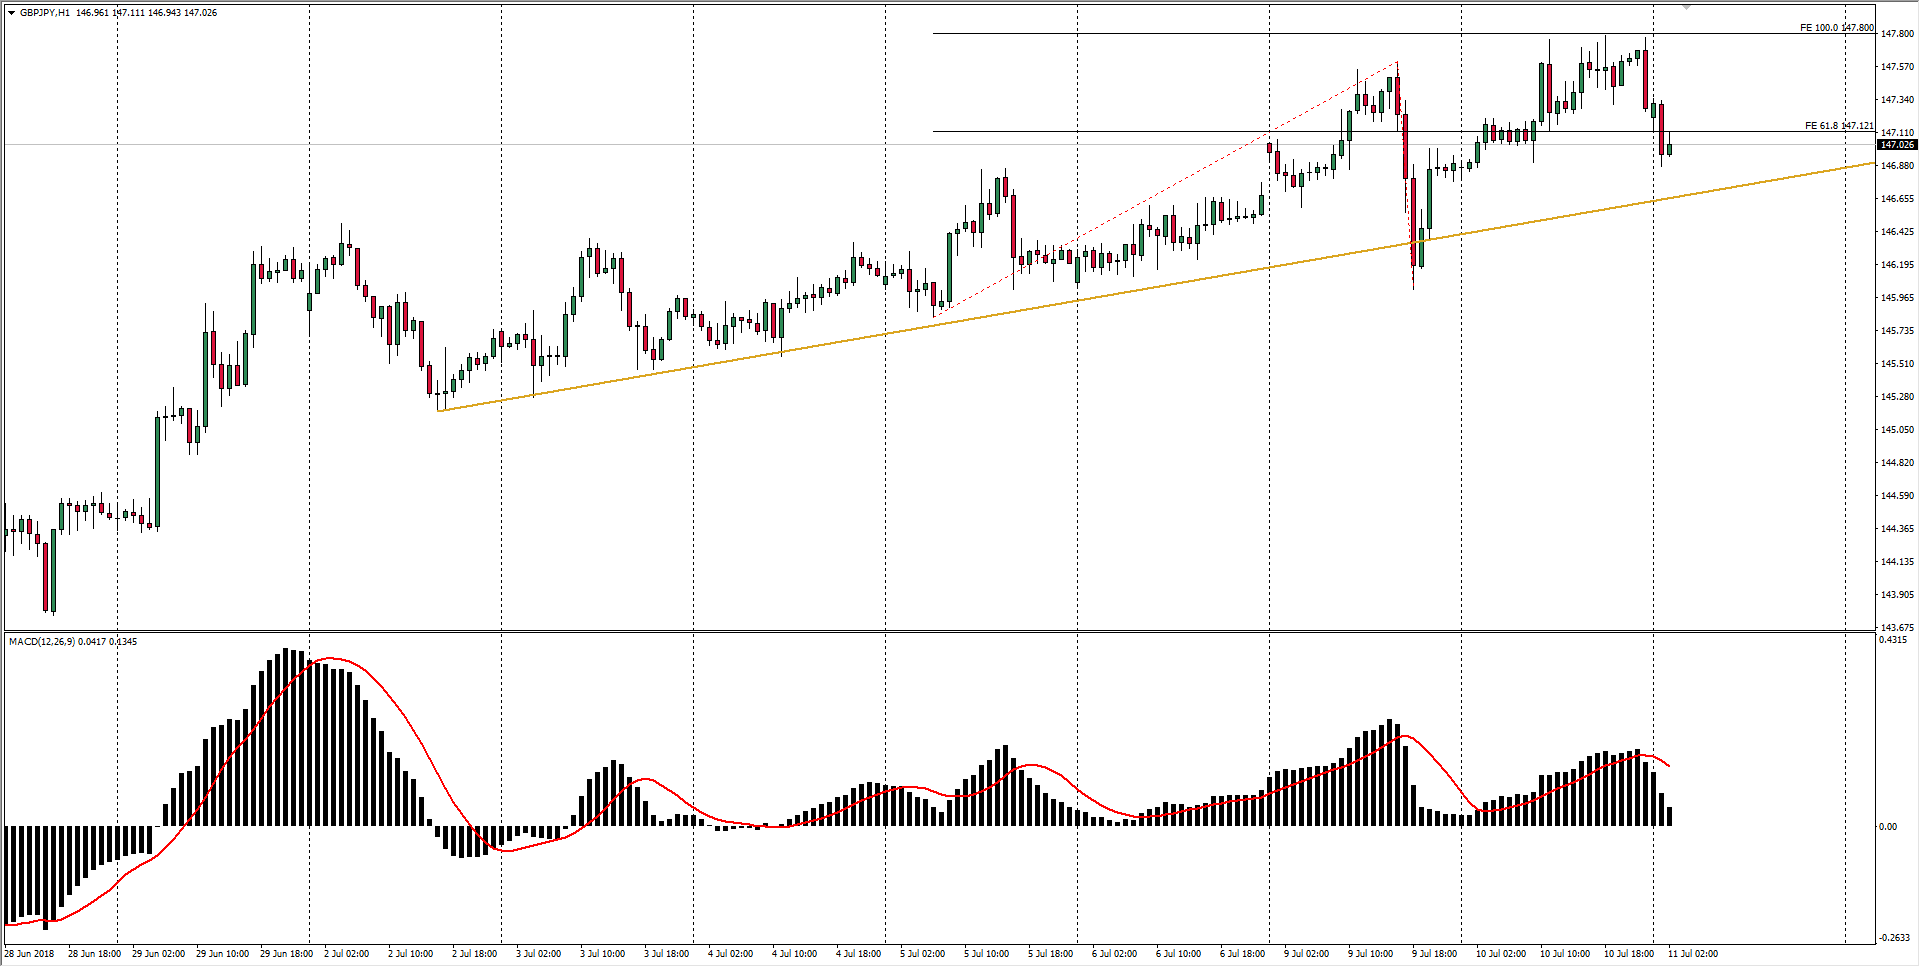Select the FE 100.0 147.800 level label
This screenshot has height=967, width=1920.
(1836, 28)
